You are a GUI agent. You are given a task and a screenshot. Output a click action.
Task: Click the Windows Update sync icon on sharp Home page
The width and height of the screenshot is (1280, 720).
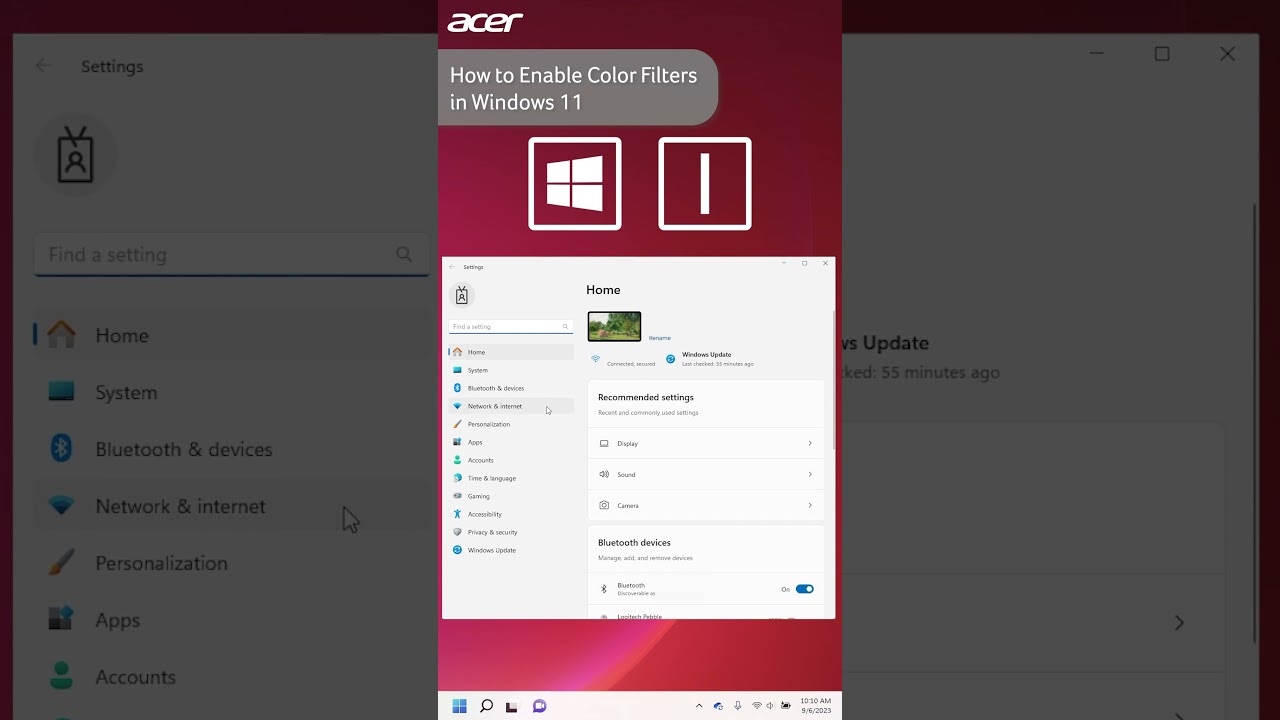coord(671,359)
